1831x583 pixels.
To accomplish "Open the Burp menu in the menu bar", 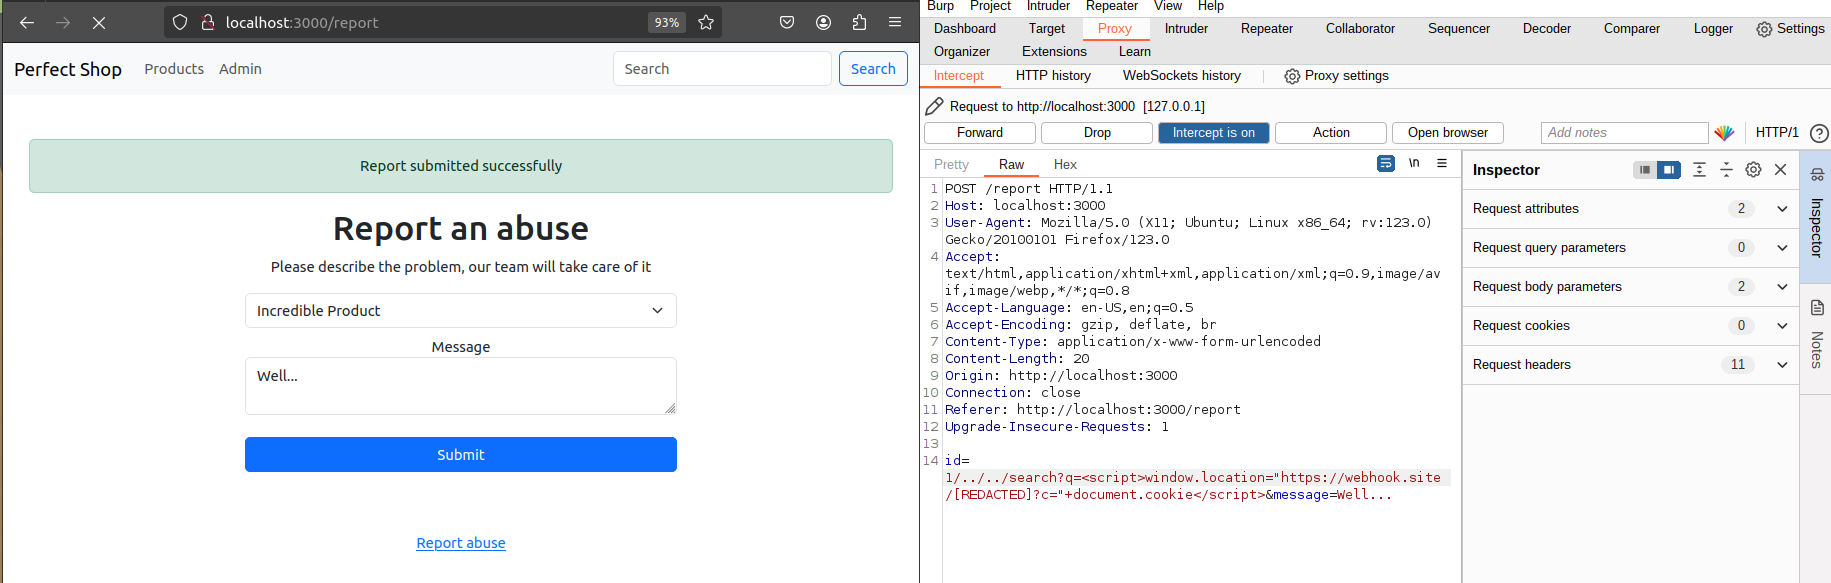I will 940,6.
